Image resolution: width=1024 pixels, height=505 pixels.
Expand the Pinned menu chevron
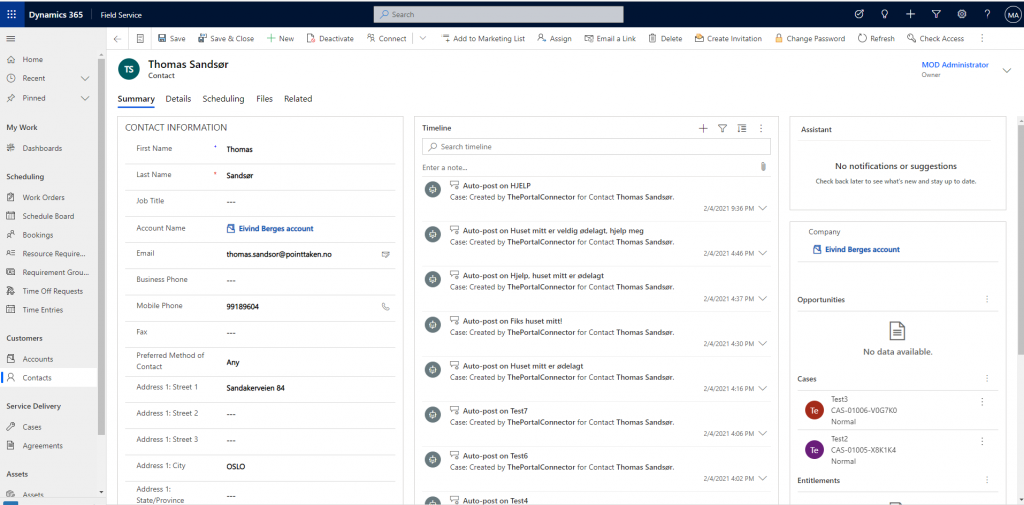click(x=85, y=98)
